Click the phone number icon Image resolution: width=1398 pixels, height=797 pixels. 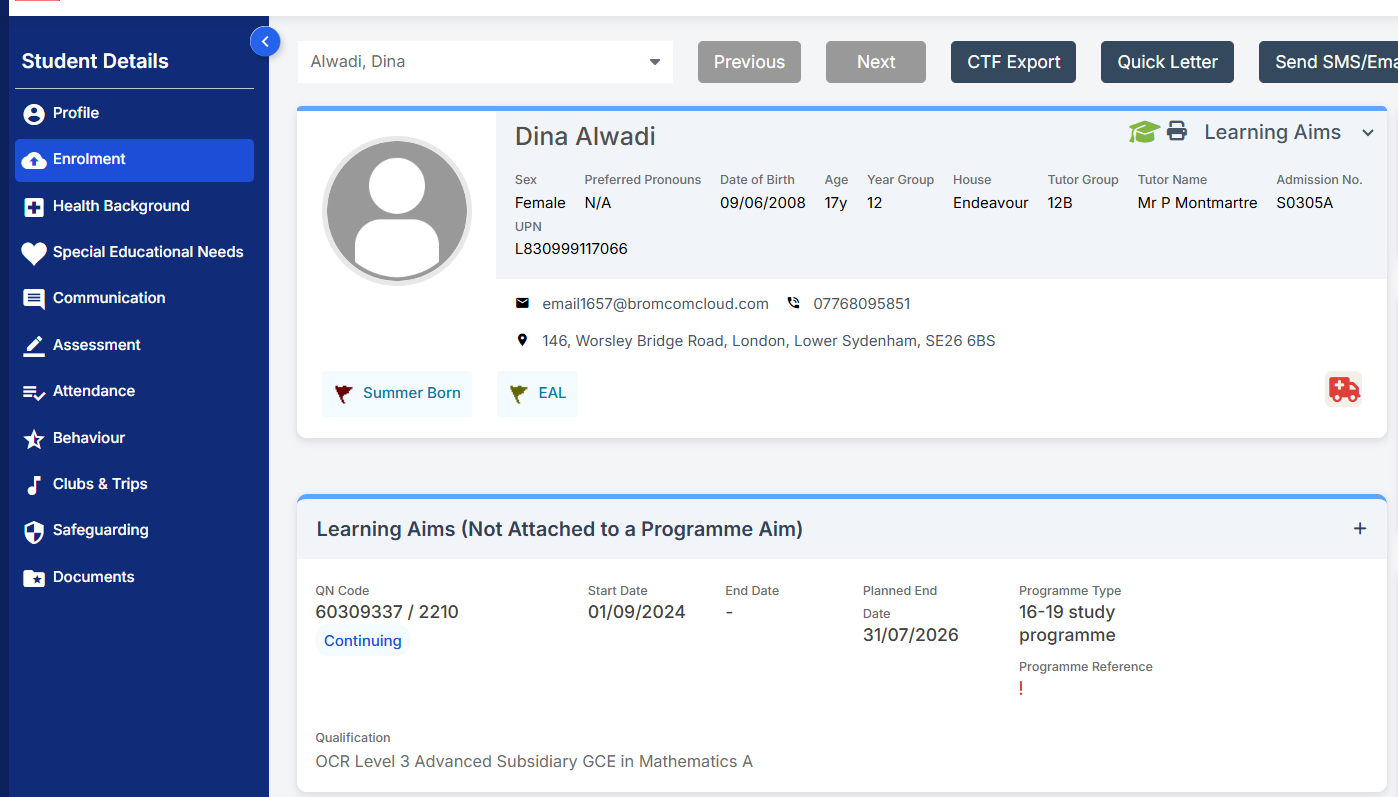pyautogui.click(x=793, y=303)
